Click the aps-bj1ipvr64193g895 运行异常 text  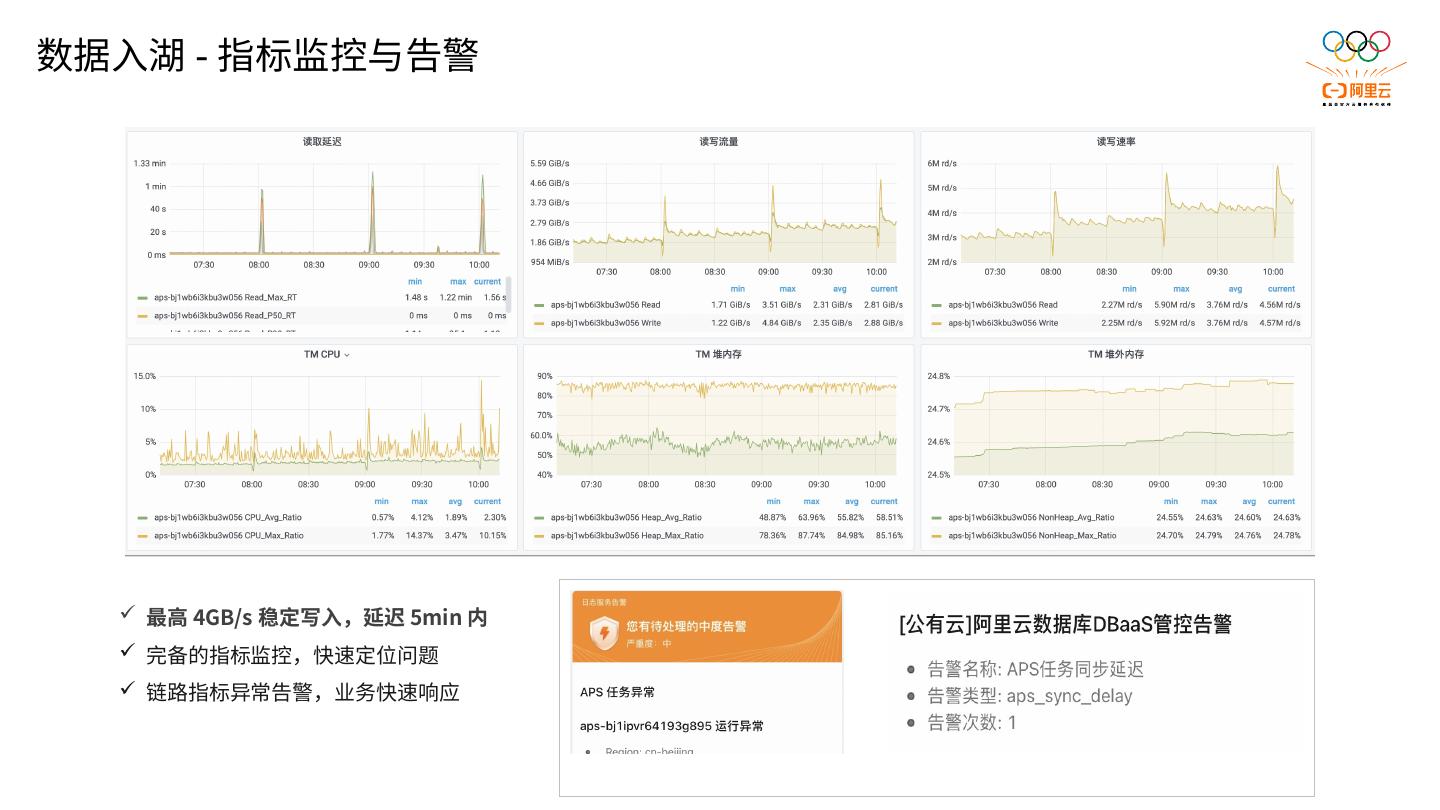[x=671, y=726]
